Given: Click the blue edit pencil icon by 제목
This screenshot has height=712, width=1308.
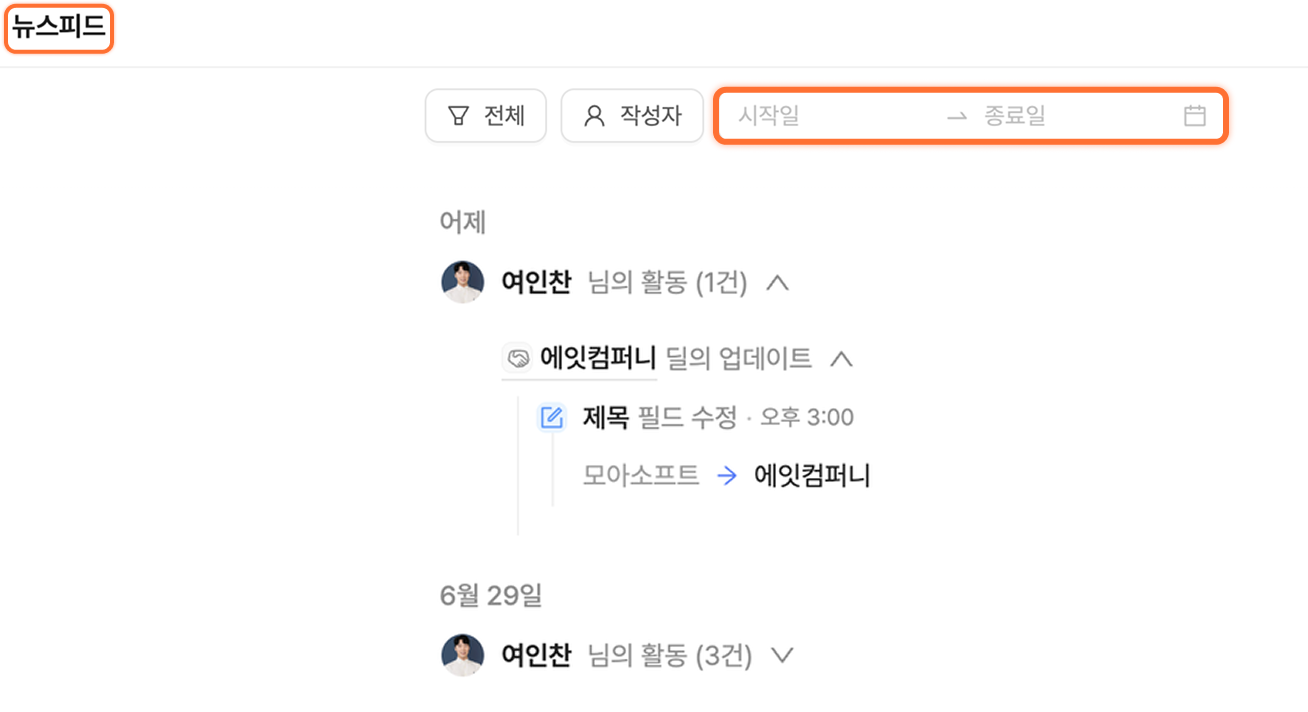Looking at the screenshot, I should pyautogui.click(x=552, y=417).
